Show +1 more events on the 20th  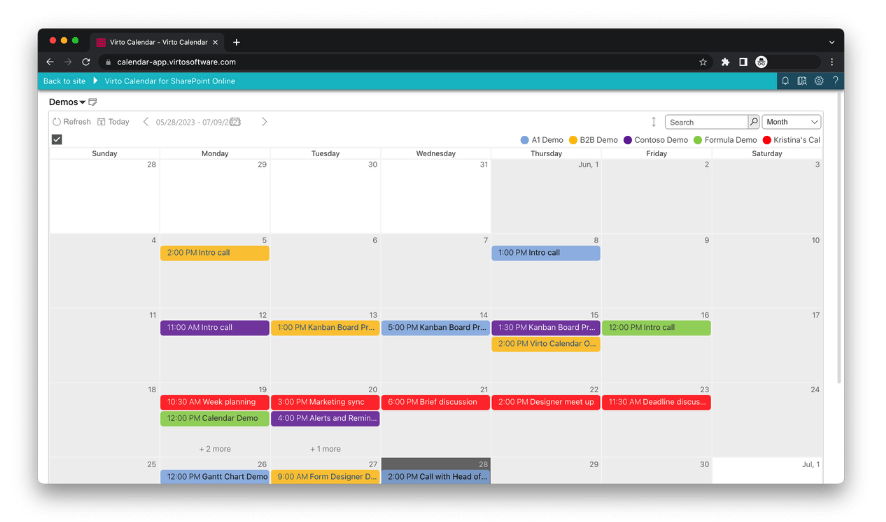pyautogui.click(x=325, y=449)
